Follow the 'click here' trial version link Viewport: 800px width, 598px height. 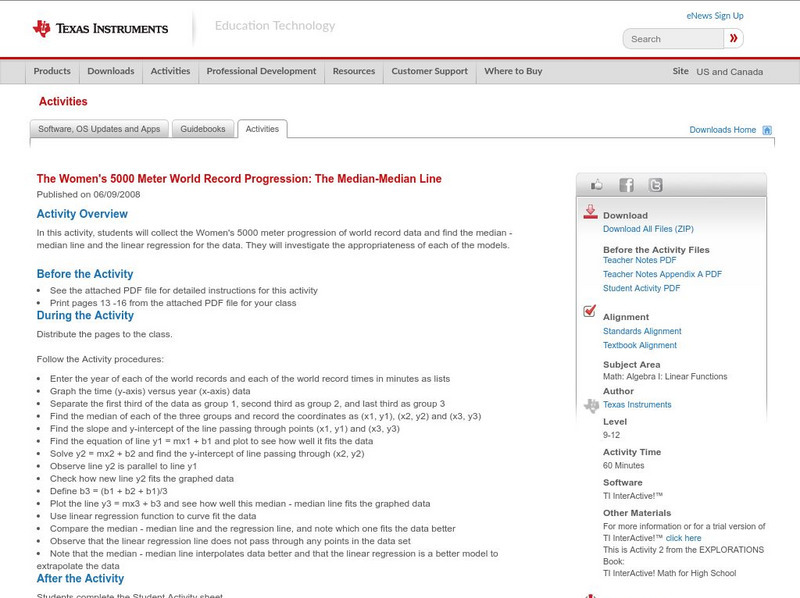click(x=683, y=538)
